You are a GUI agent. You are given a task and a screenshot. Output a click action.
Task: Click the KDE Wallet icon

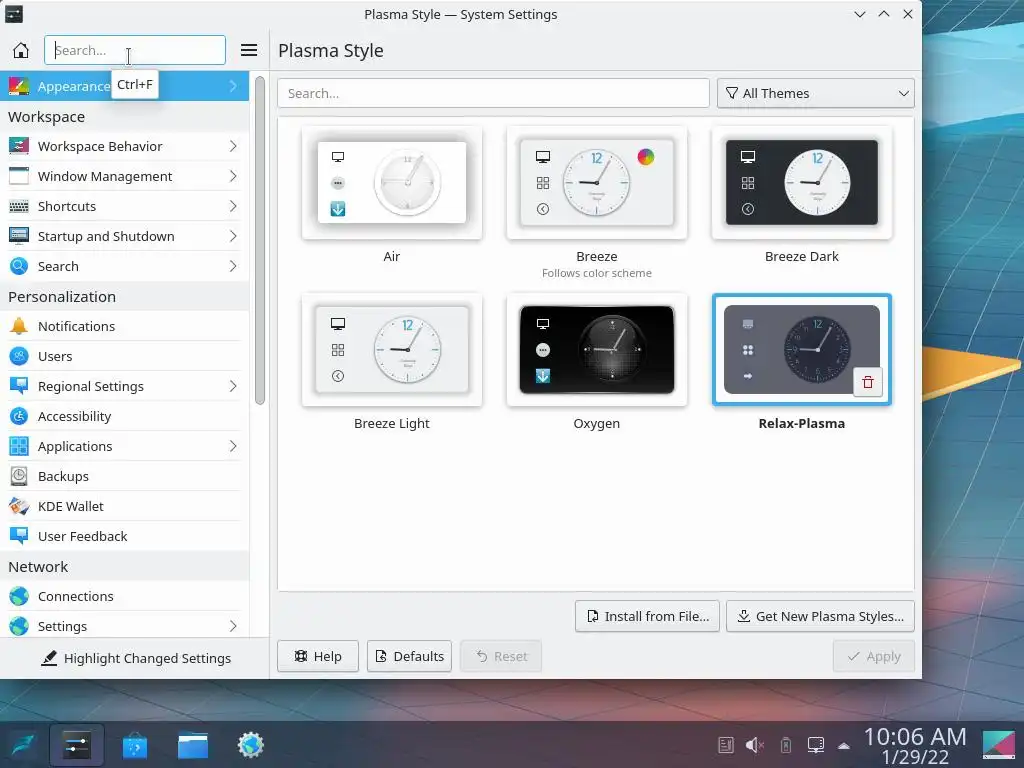point(19,506)
